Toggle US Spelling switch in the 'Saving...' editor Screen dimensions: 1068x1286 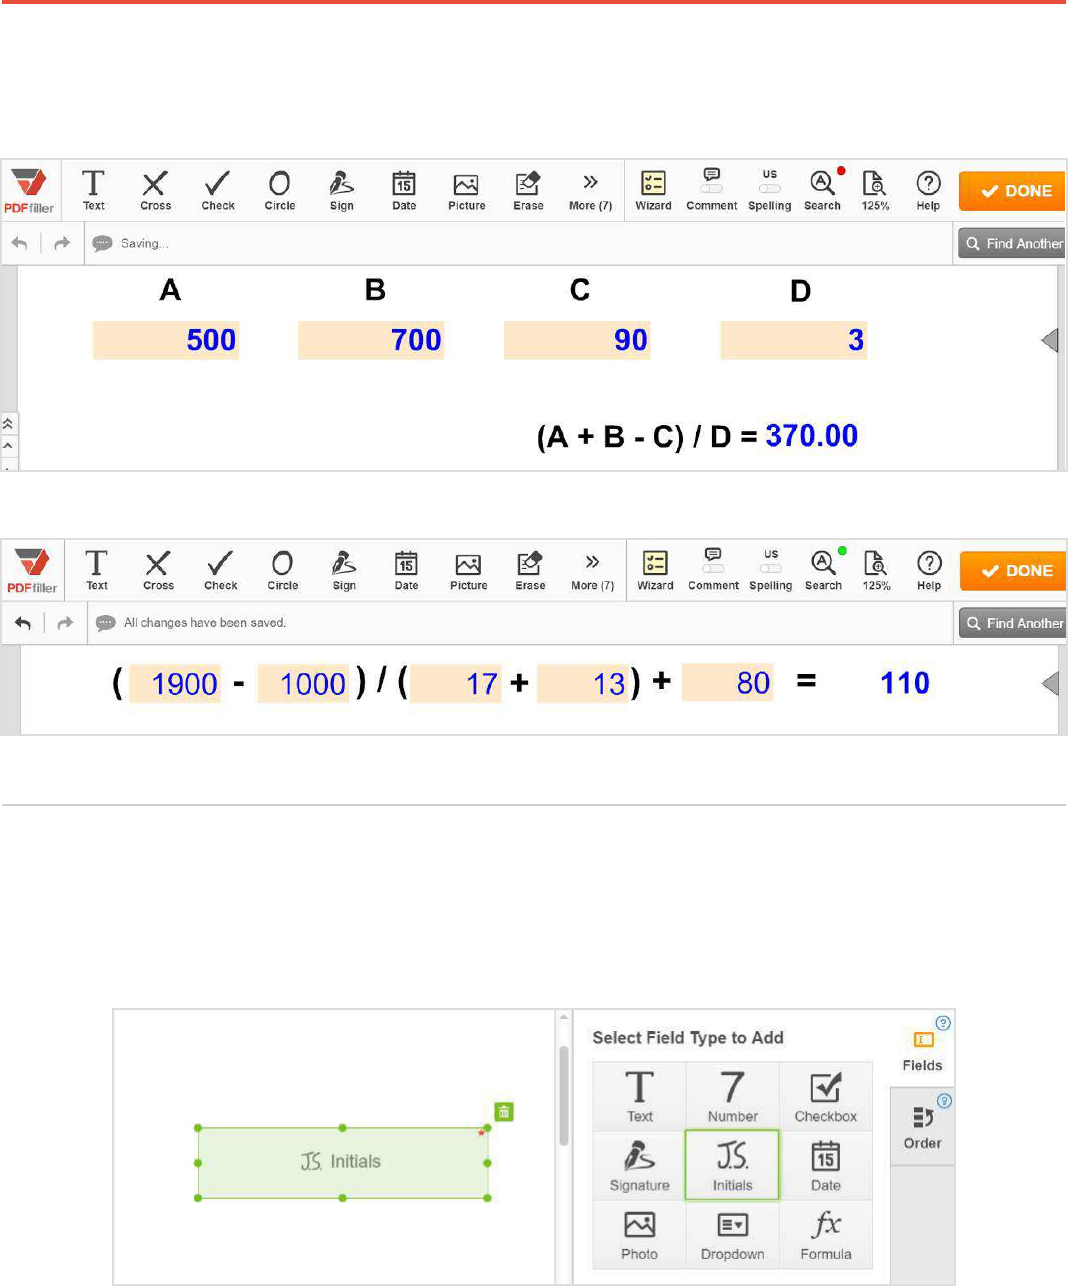tap(769, 189)
